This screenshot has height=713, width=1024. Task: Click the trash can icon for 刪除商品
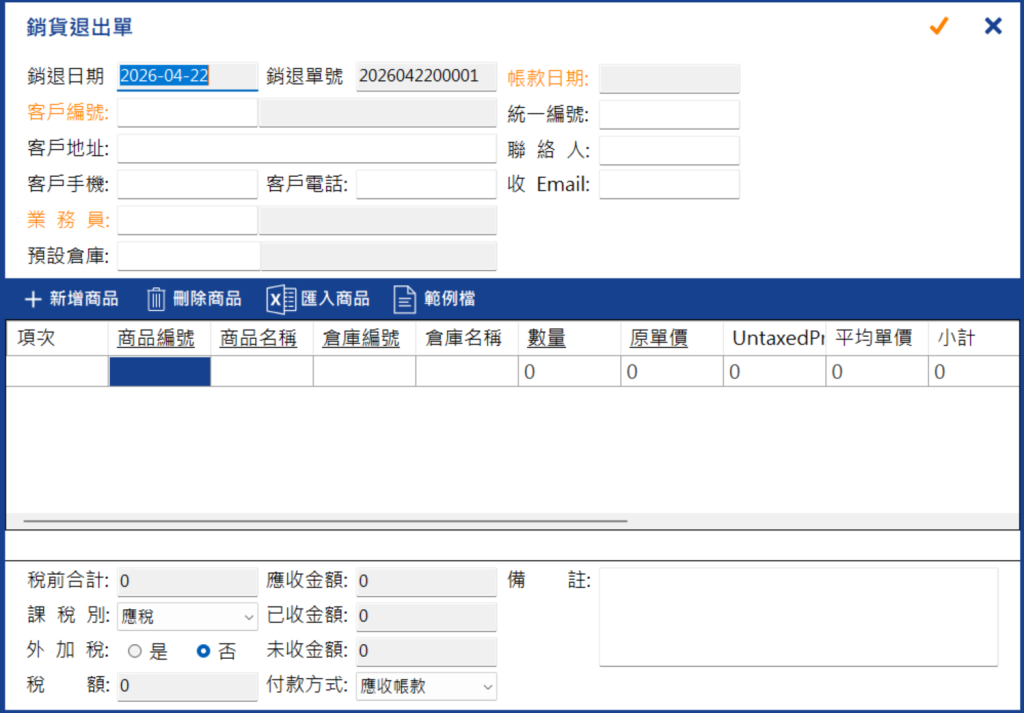pos(155,299)
